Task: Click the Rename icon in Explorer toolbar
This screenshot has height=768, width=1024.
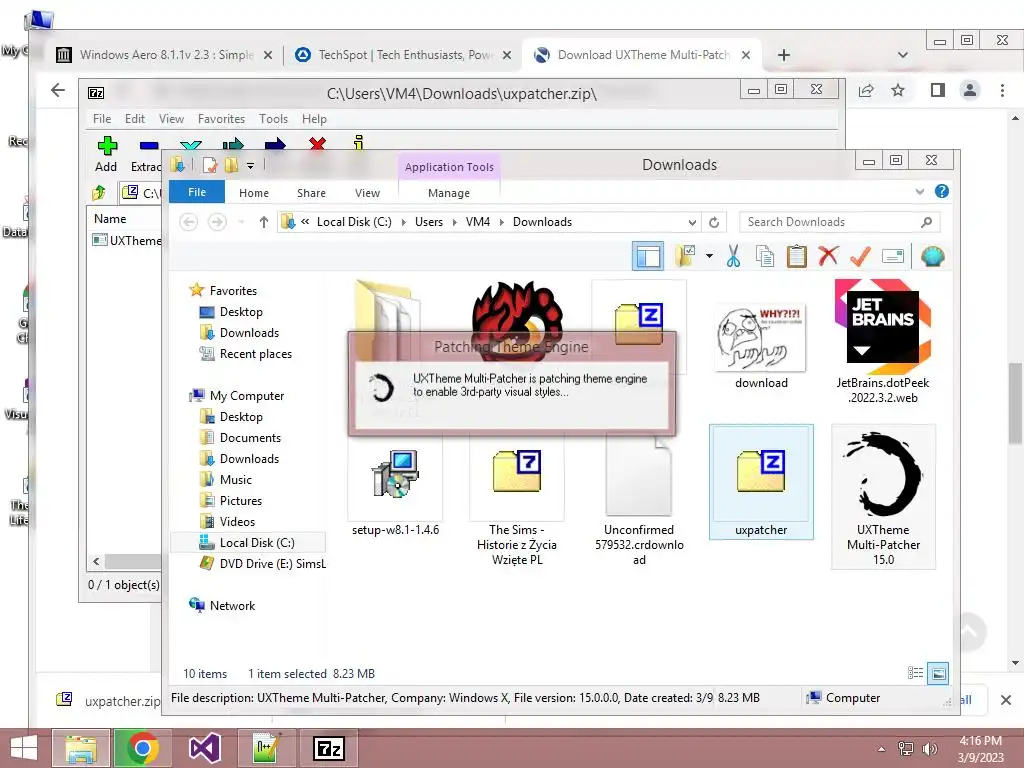Action: pos(893,256)
